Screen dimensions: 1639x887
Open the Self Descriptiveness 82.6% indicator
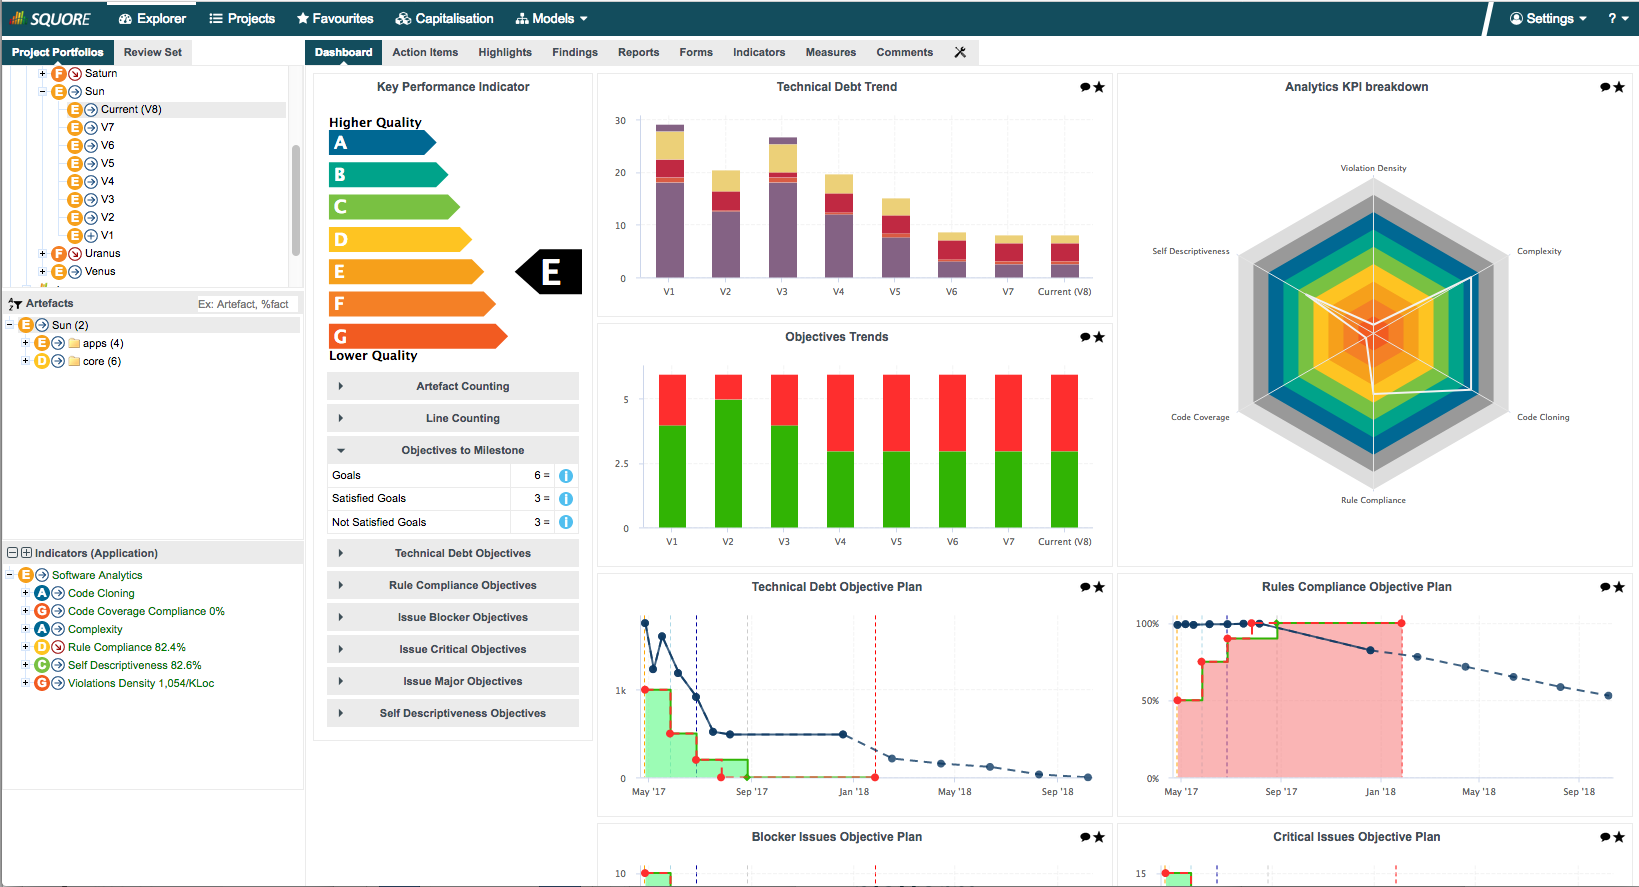click(x=135, y=665)
